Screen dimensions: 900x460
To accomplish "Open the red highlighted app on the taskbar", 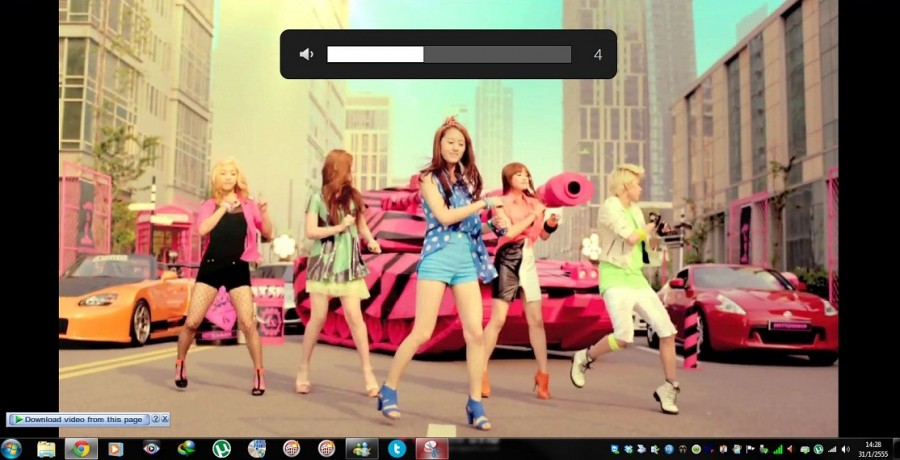I will tap(432, 449).
